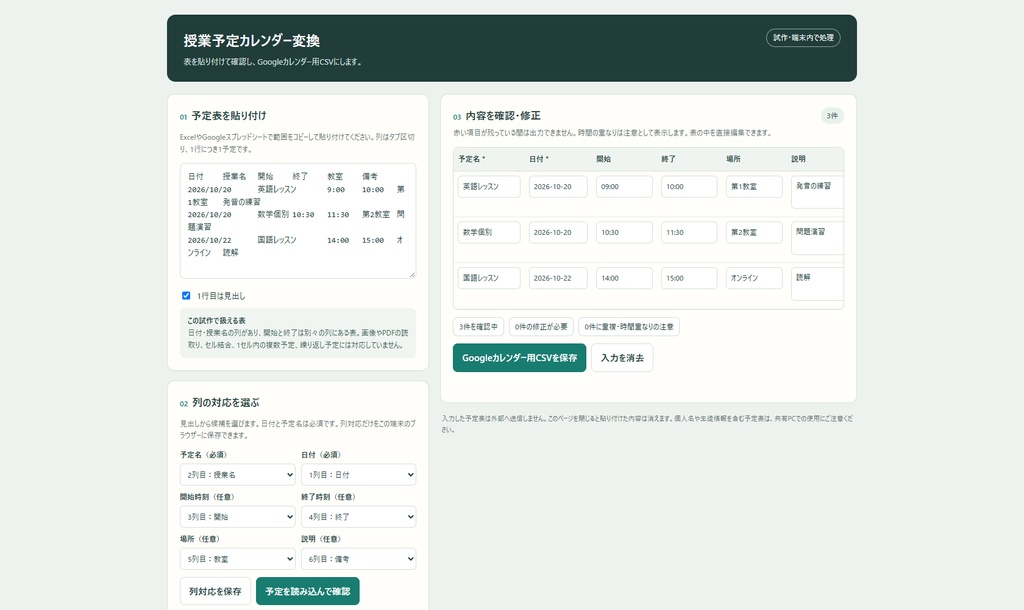Click the 予定名 * column header
The height and width of the screenshot is (610, 1024).
coord(472,159)
